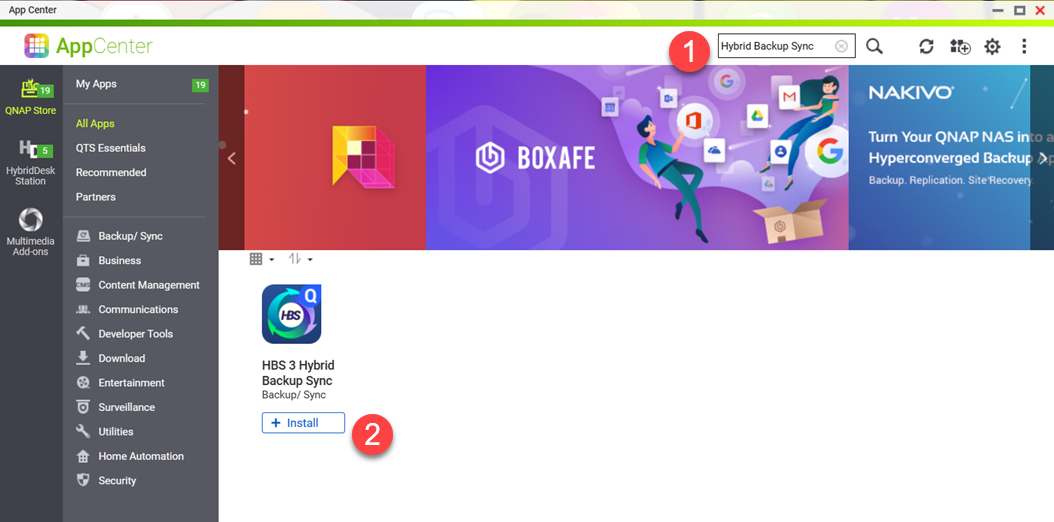Click inside the search input field
1054x522 pixels.
[775, 46]
